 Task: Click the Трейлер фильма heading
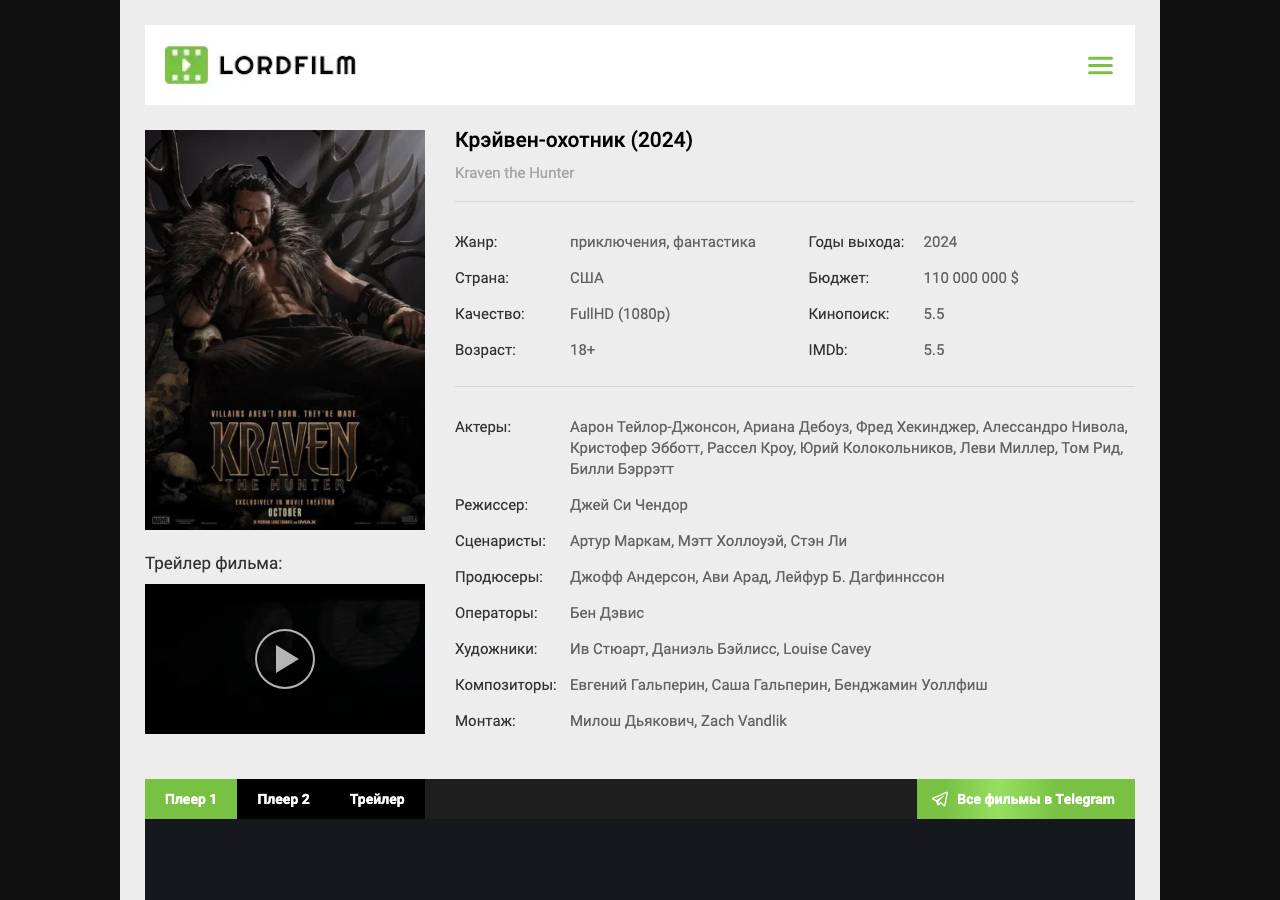tap(214, 563)
